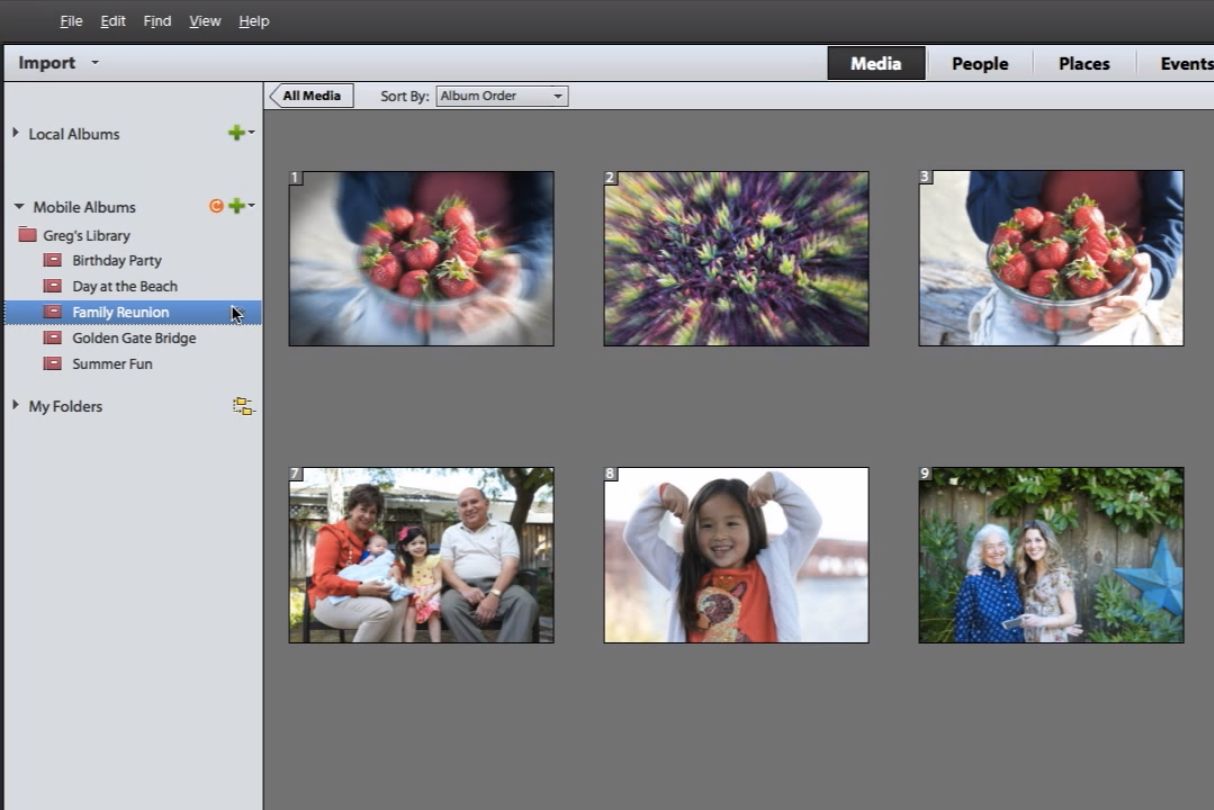
Task: Click the album icon beside Golden Gate Bridge
Action: click(x=51, y=338)
